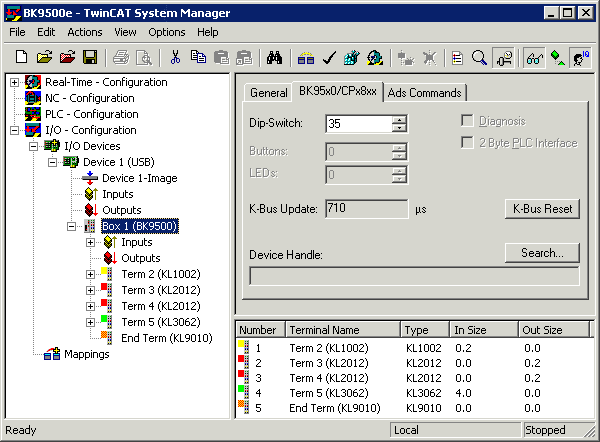
Task: Click the magnifier Scan devices icon
Action: 479,58
